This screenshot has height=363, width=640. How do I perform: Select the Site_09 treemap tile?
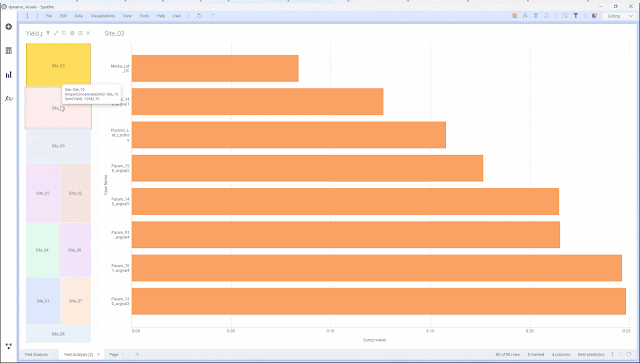pyautogui.click(x=58, y=146)
